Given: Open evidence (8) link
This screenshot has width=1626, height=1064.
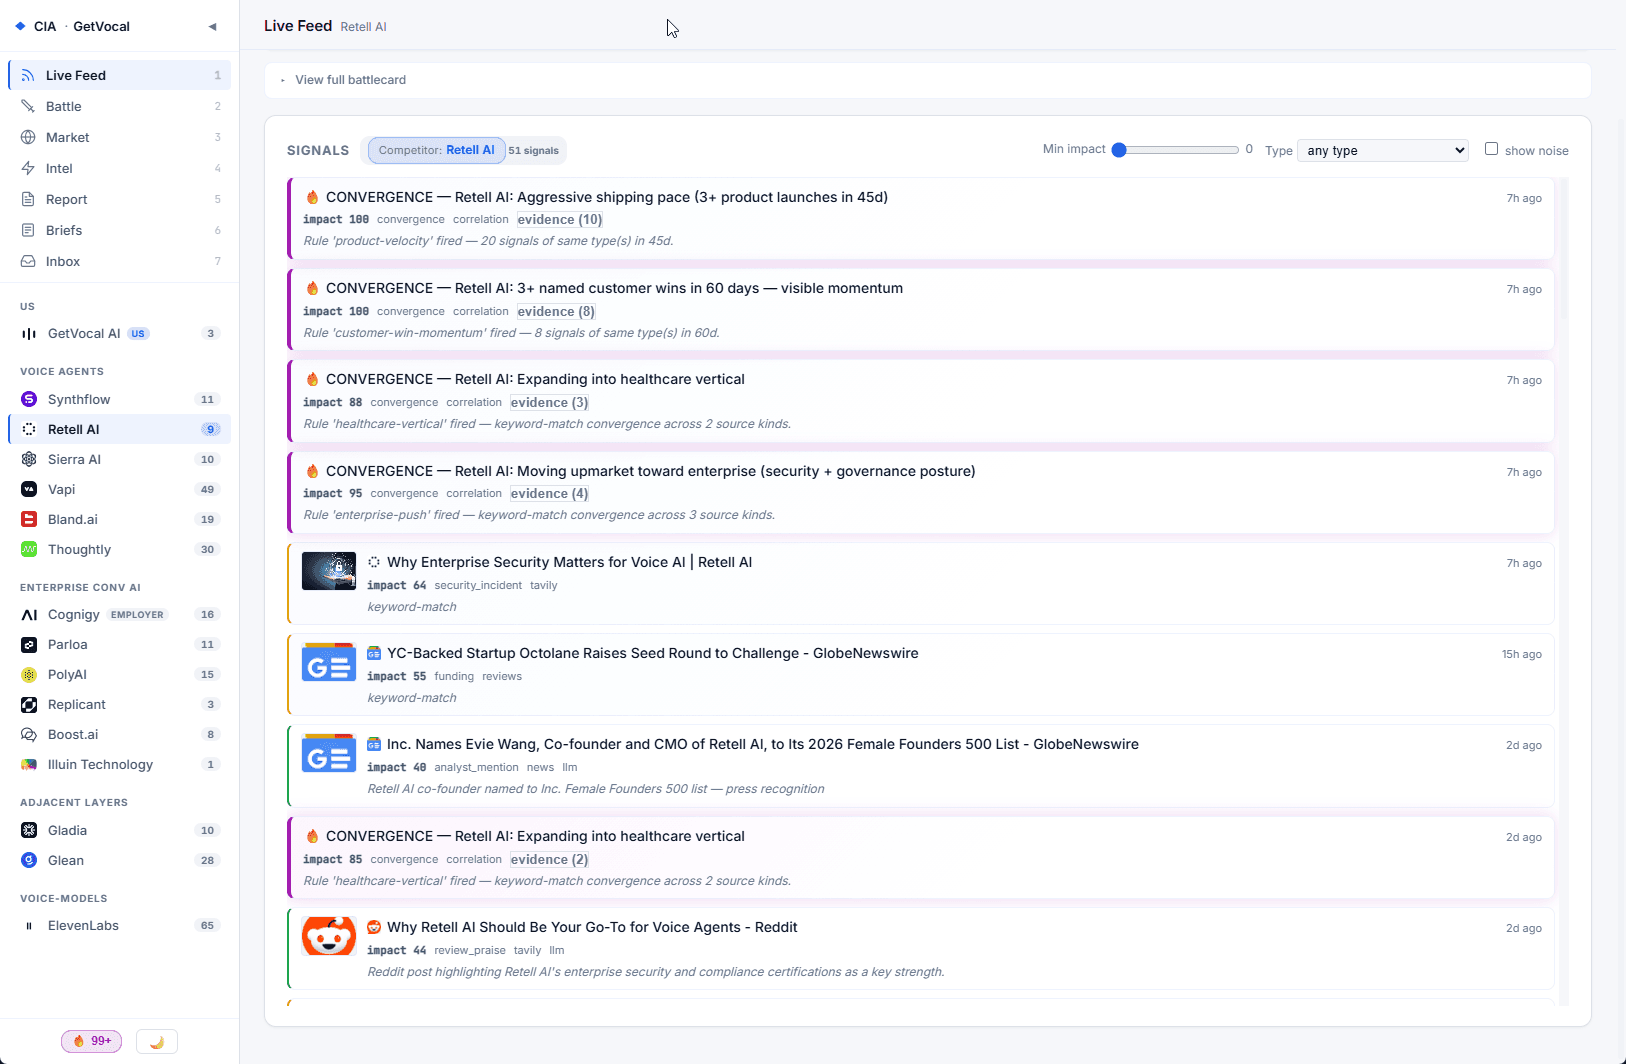Looking at the screenshot, I should point(556,311).
